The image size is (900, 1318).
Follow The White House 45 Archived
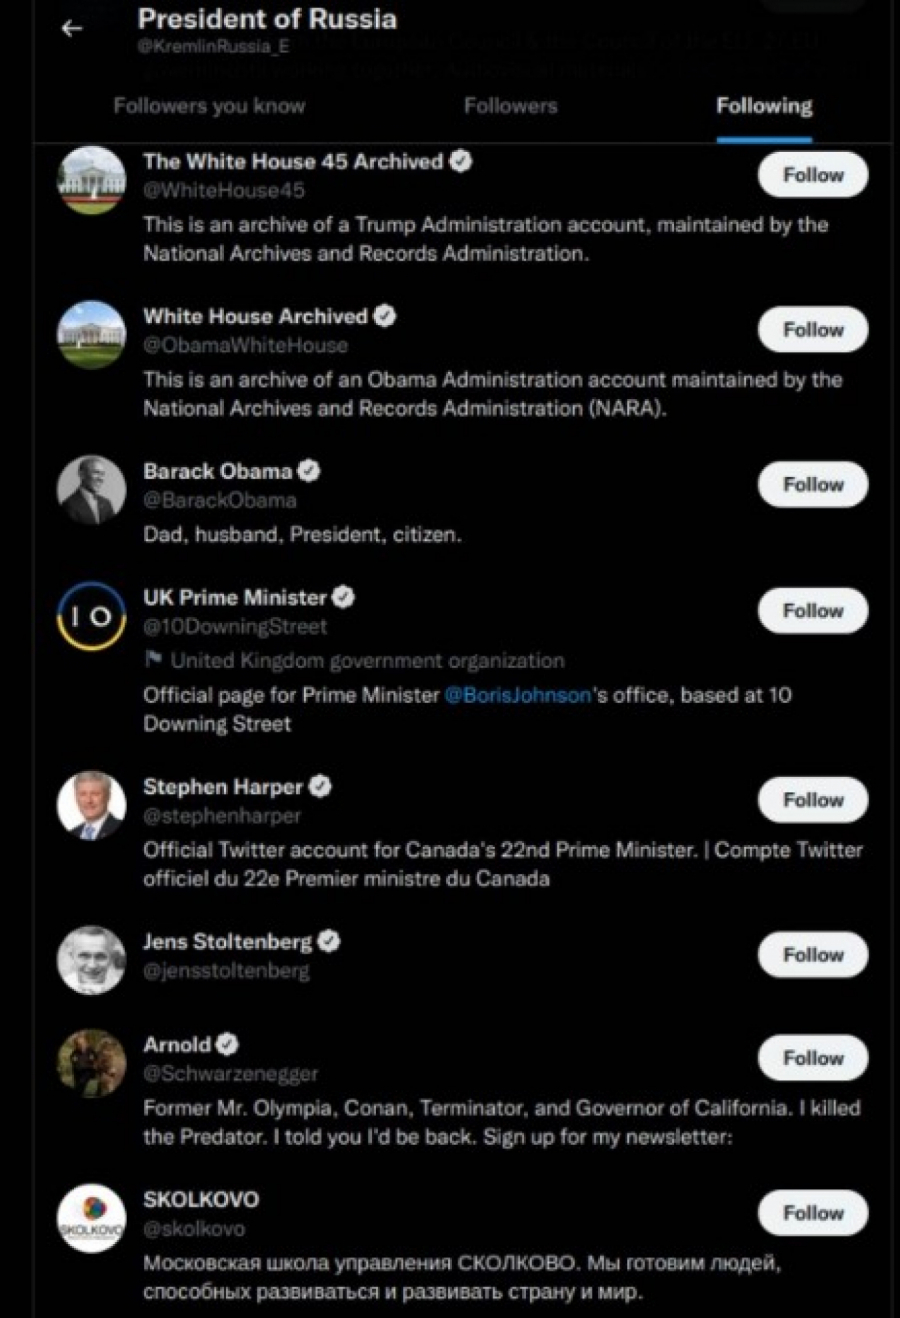[x=812, y=175]
